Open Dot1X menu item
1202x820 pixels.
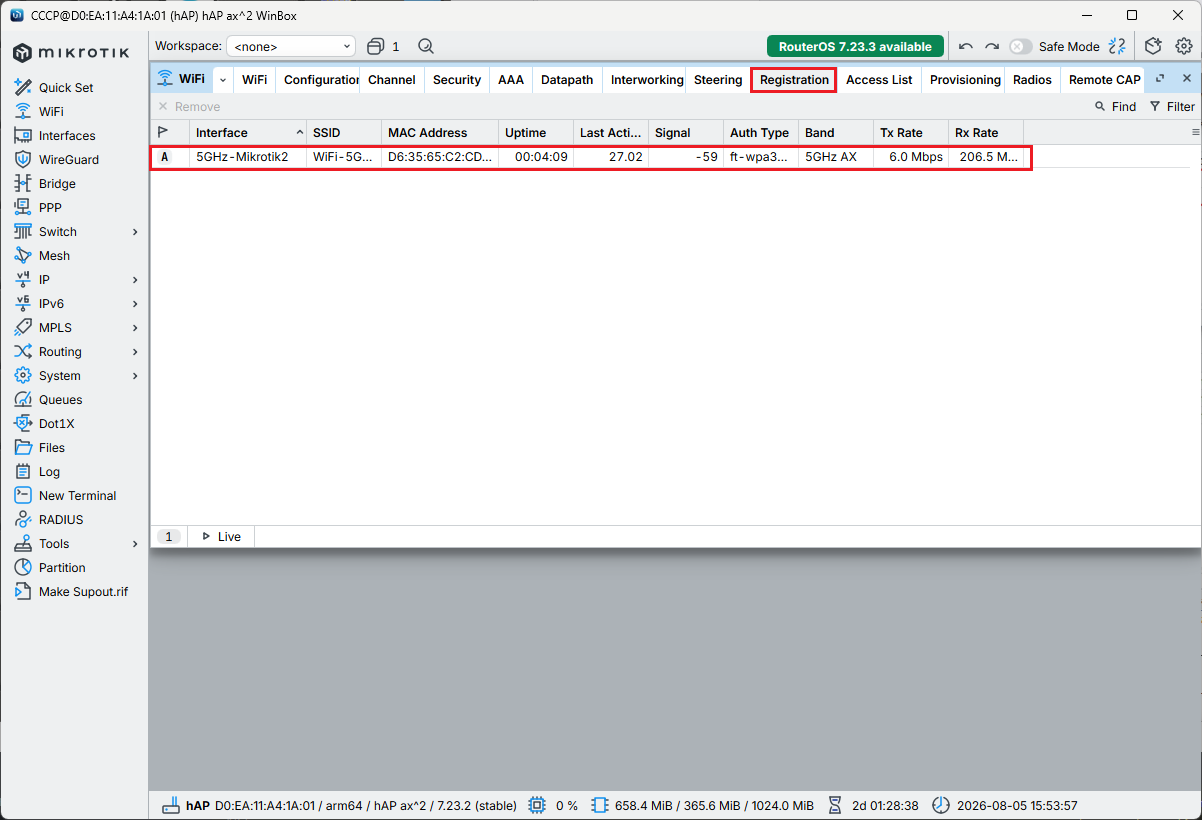(56, 424)
